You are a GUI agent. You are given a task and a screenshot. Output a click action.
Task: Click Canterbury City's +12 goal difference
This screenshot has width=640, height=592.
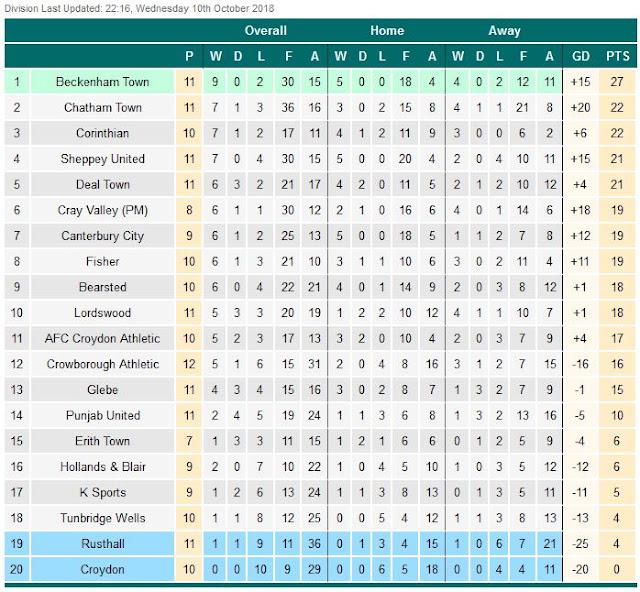click(580, 236)
